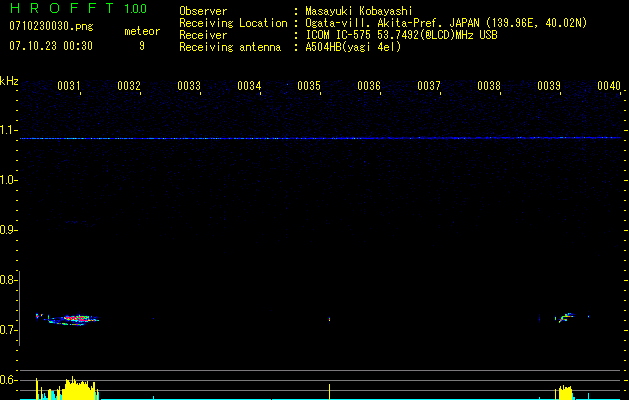Click the yellow power peak below 0031
Image resolution: width=629 pixels, height=400 pixels.
coord(80,388)
